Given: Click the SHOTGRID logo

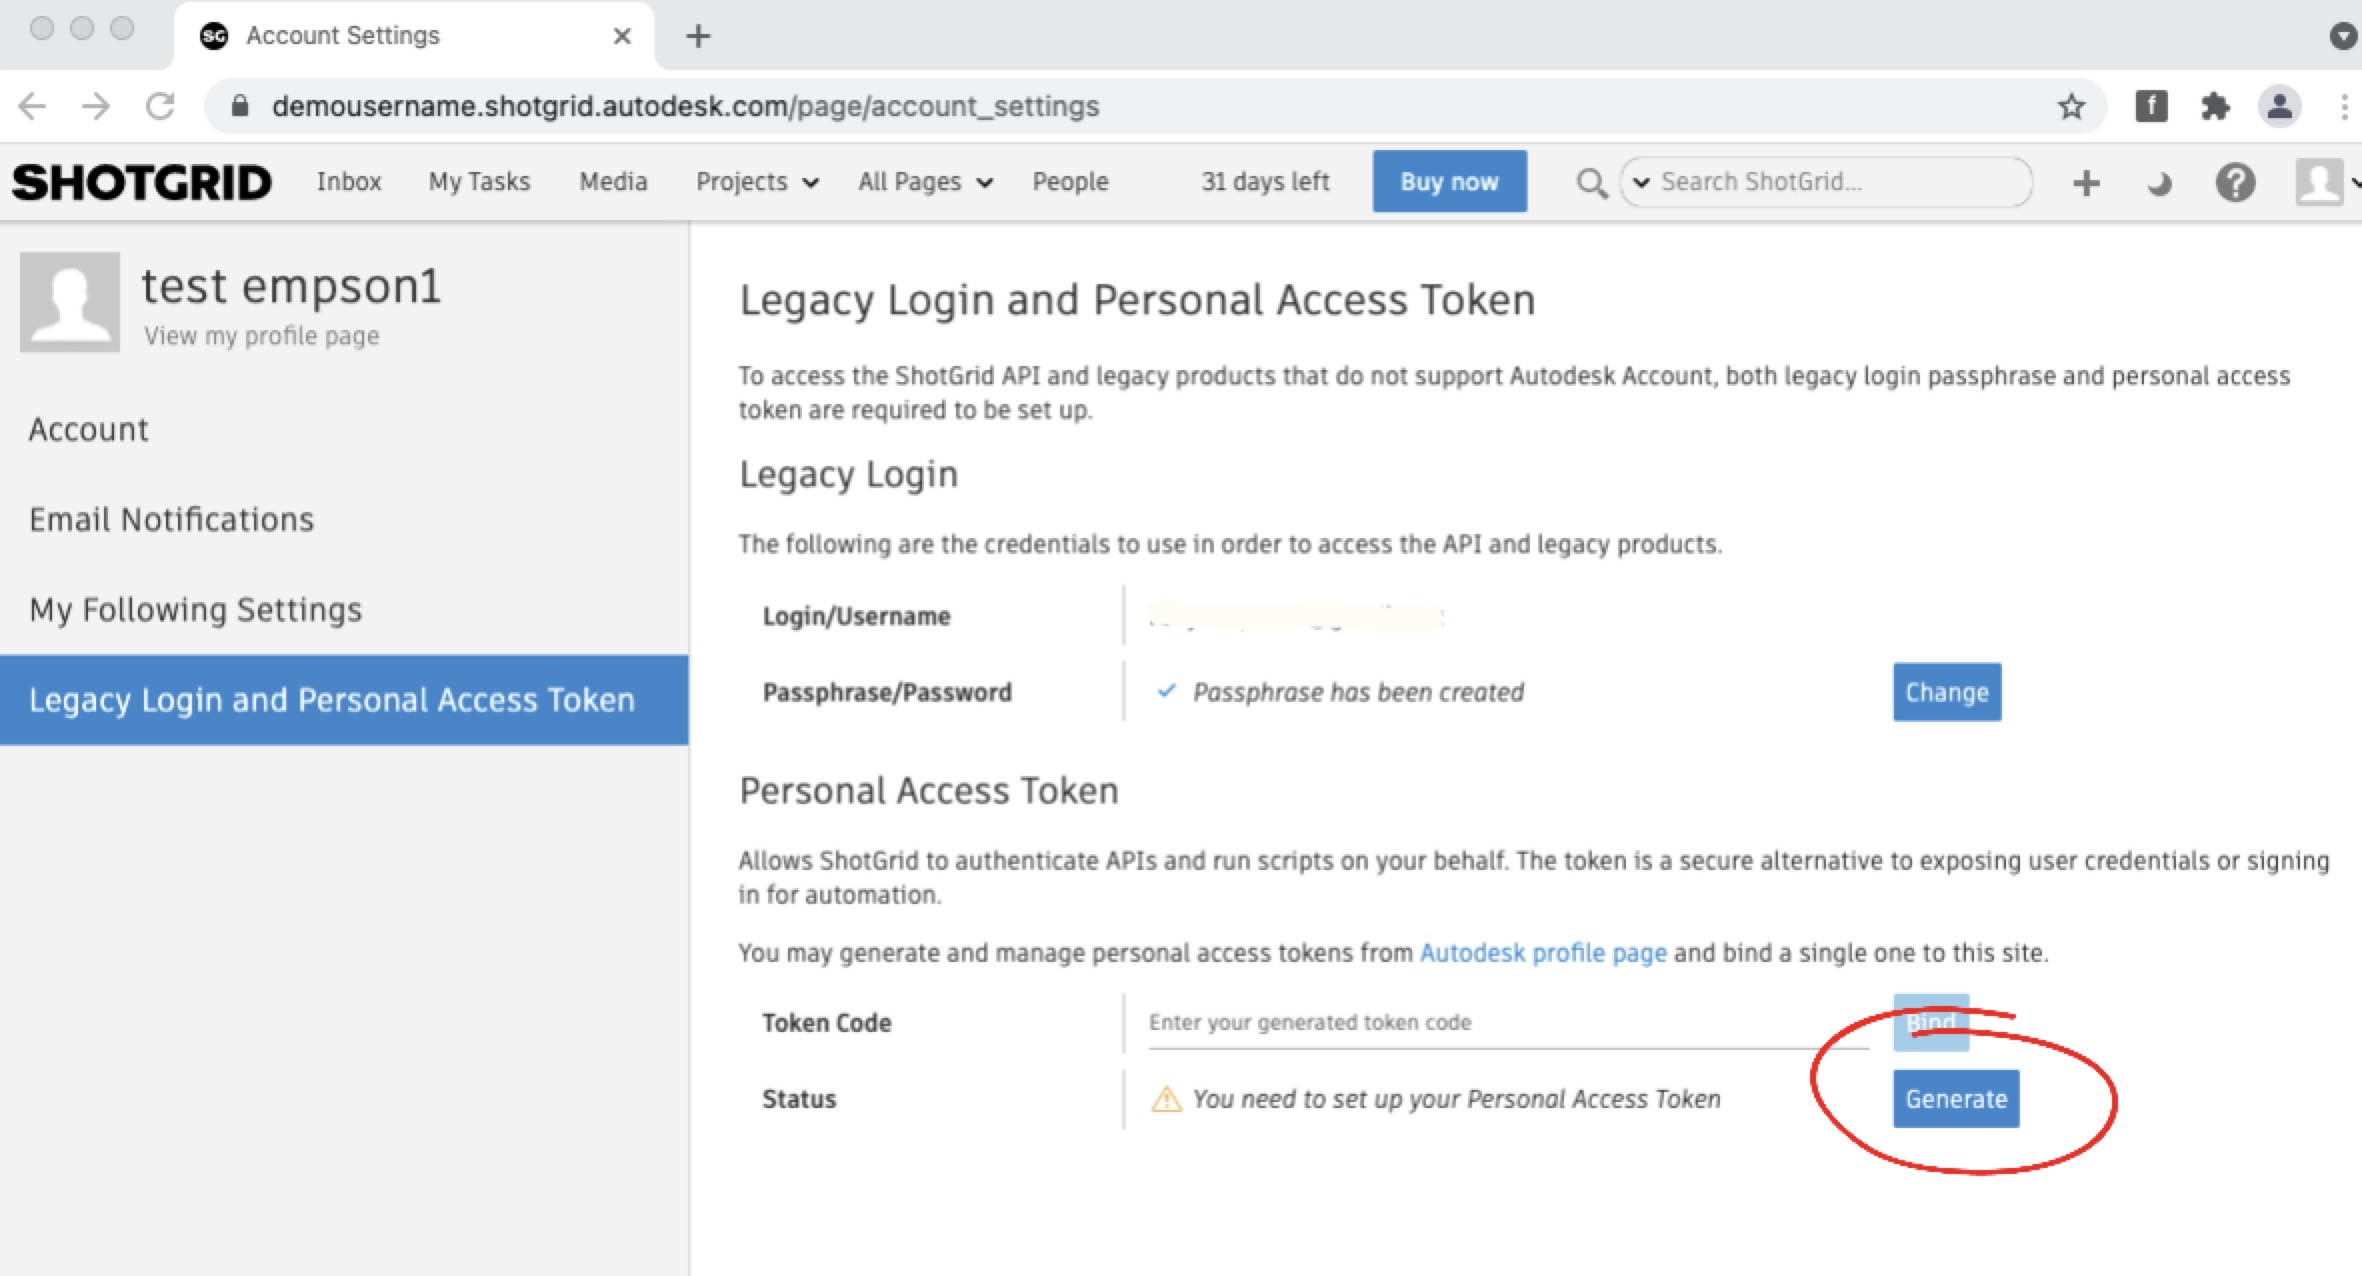Looking at the screenshot, I should pyautogui.click(x=141, y=183).
